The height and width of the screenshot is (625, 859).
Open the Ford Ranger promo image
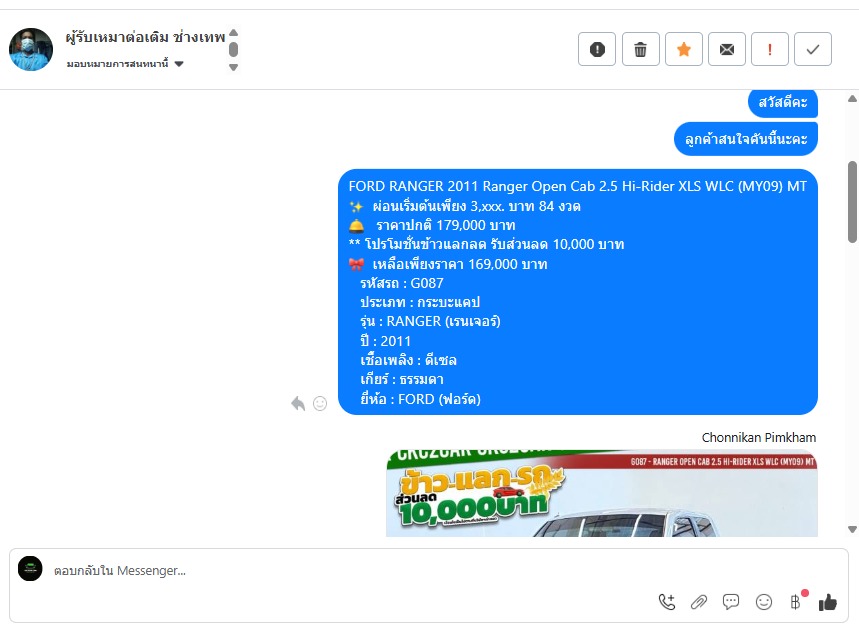point(602,493)
